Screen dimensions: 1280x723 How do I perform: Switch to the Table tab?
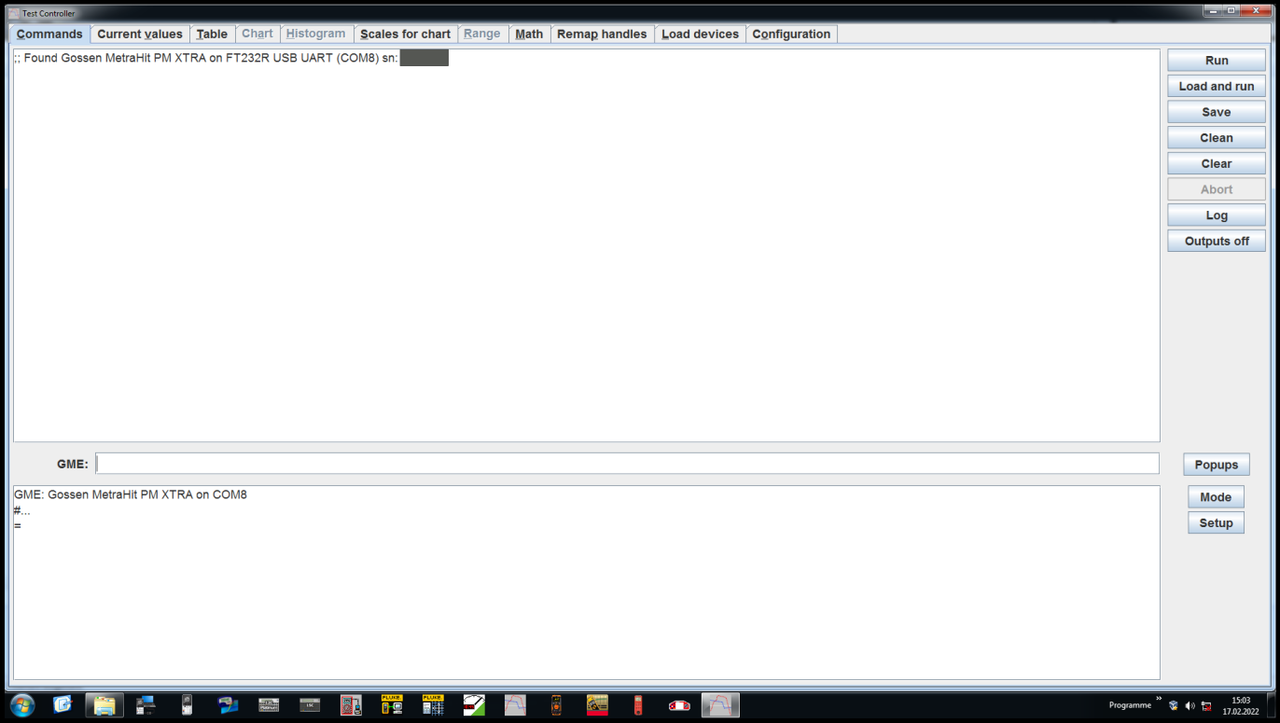click(212, 34)
